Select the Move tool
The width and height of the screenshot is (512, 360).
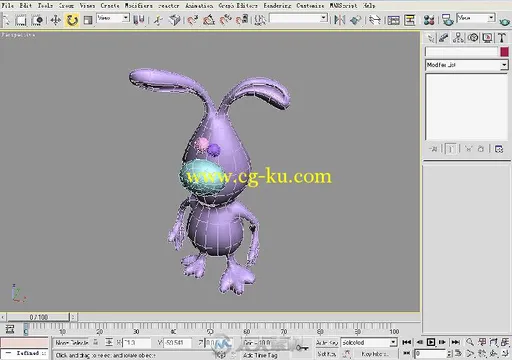coord(55,20)
